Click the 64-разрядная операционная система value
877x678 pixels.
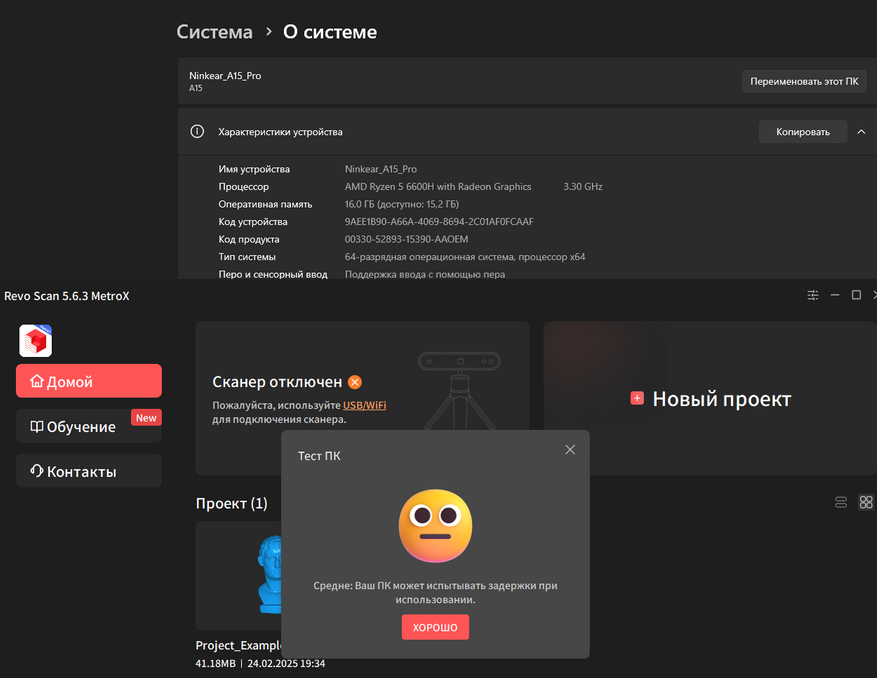pyautogui.click(x=465, y=257)
